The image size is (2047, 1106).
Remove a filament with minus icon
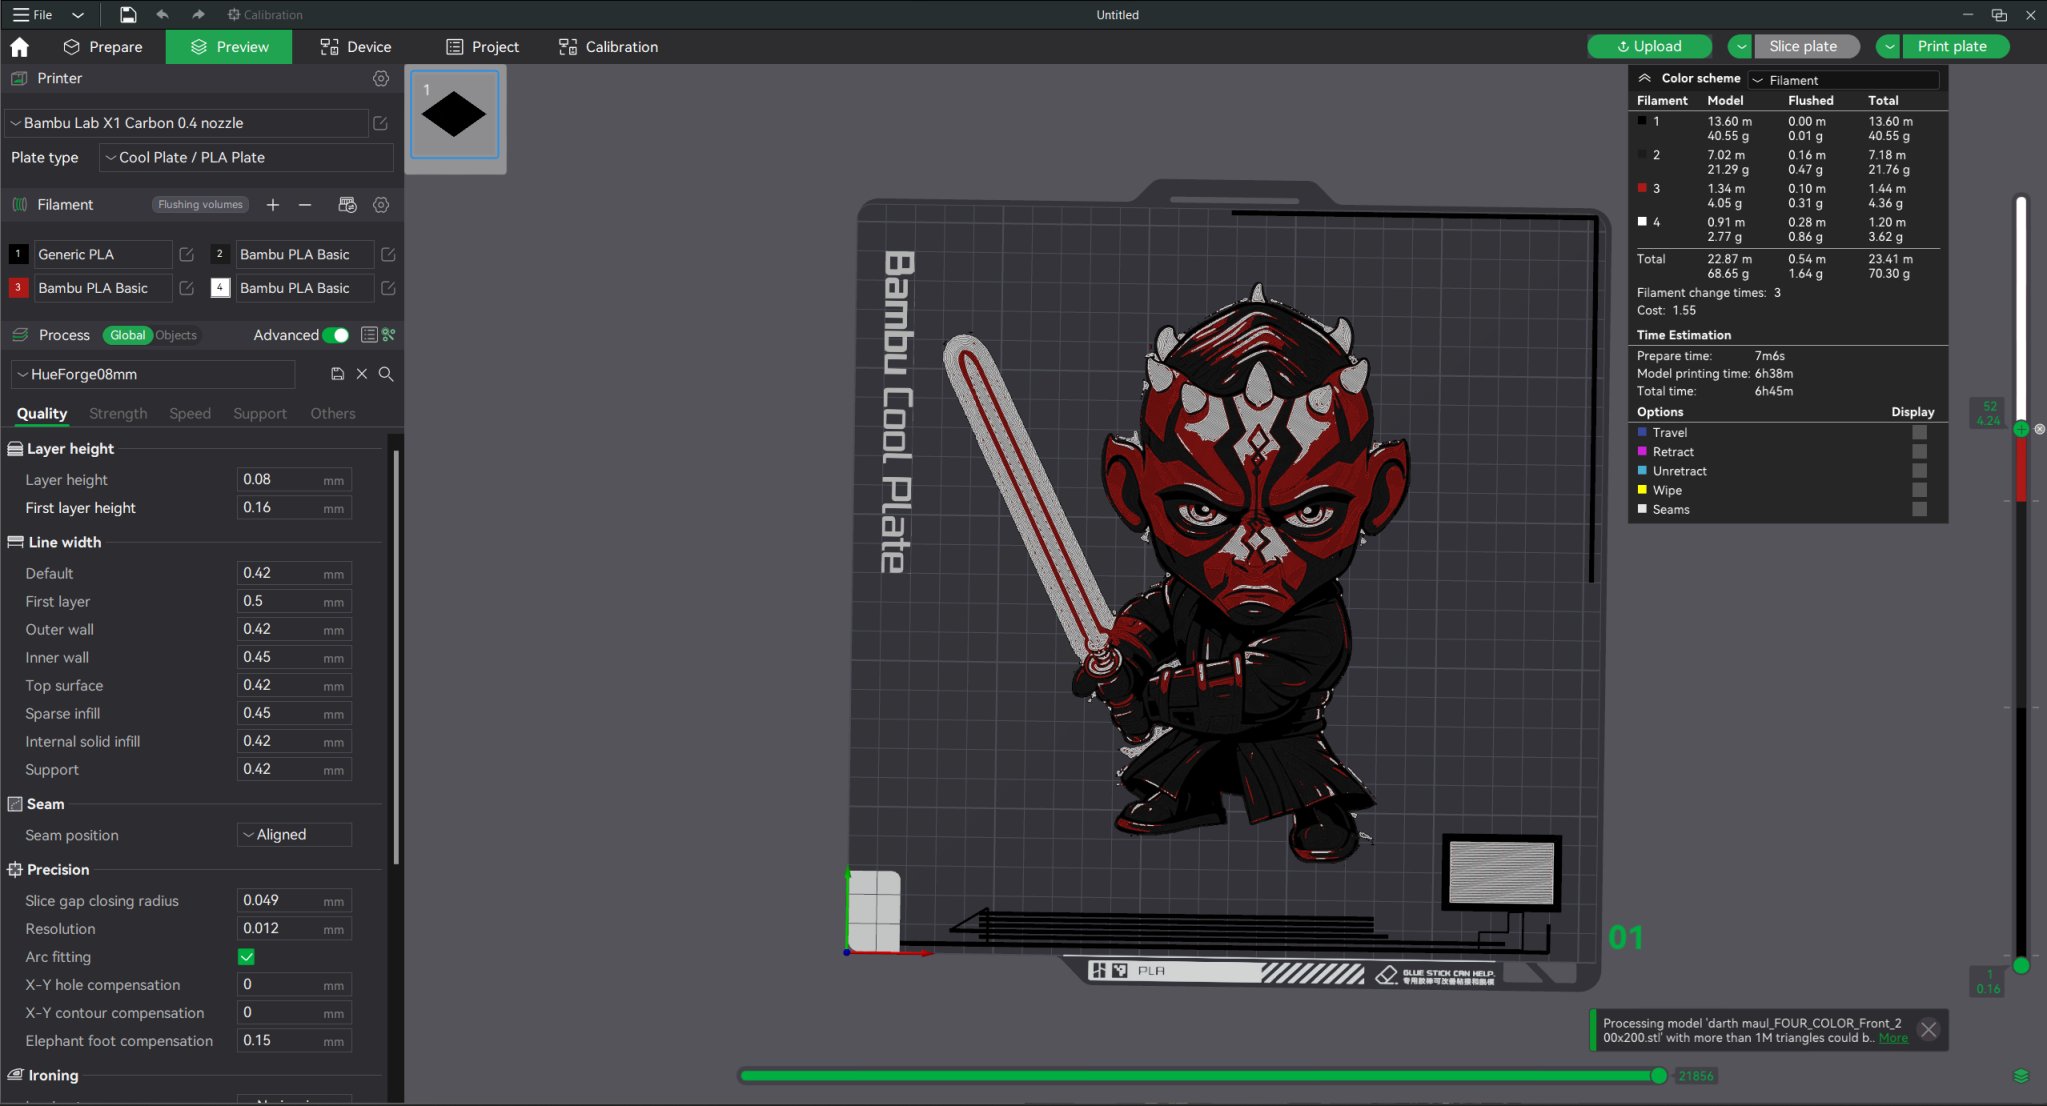305,204
